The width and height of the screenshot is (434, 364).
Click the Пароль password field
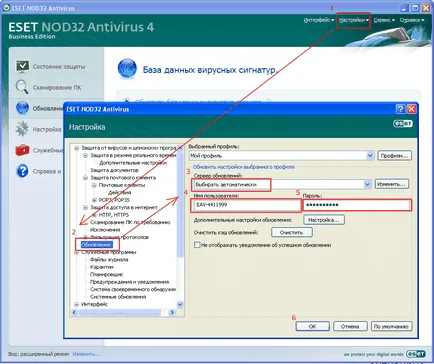[x=357, y=205]
